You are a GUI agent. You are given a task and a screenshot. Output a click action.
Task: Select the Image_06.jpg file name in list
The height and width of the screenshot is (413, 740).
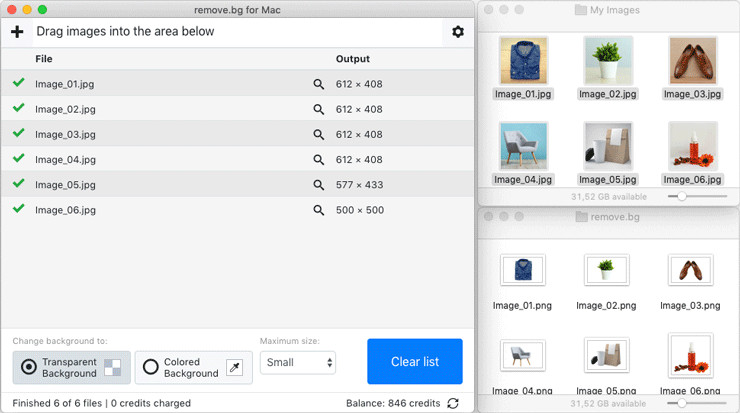(65, 210)
